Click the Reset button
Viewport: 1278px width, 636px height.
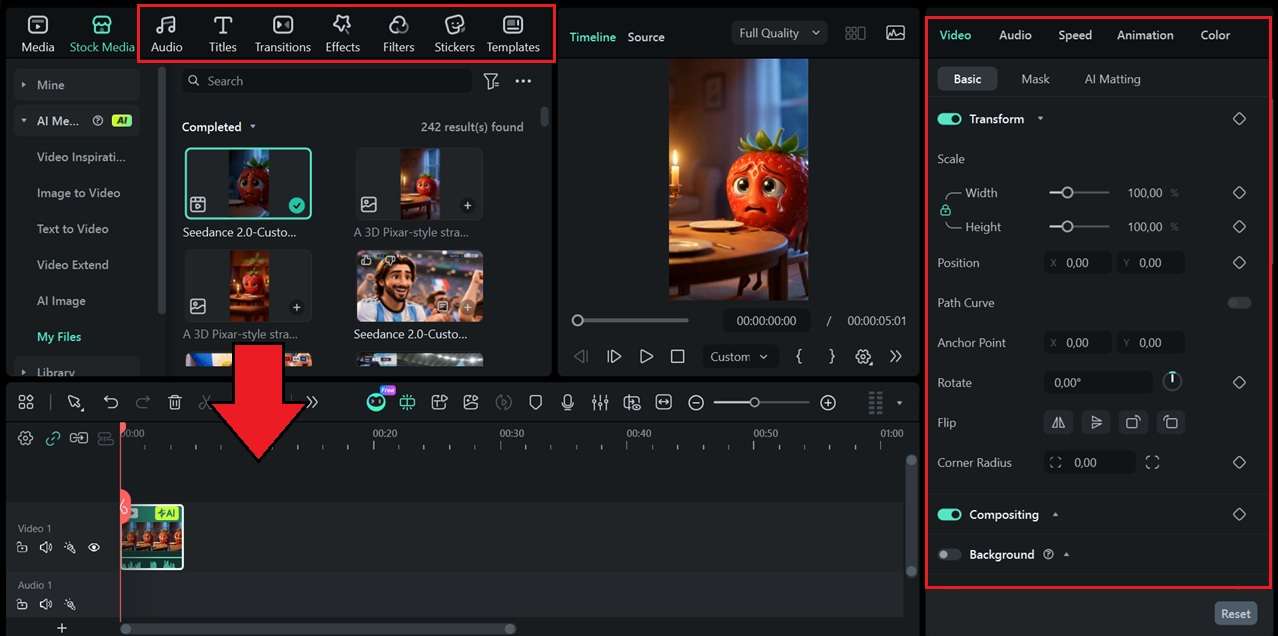pyautogui.click(x=1235, y=614)
